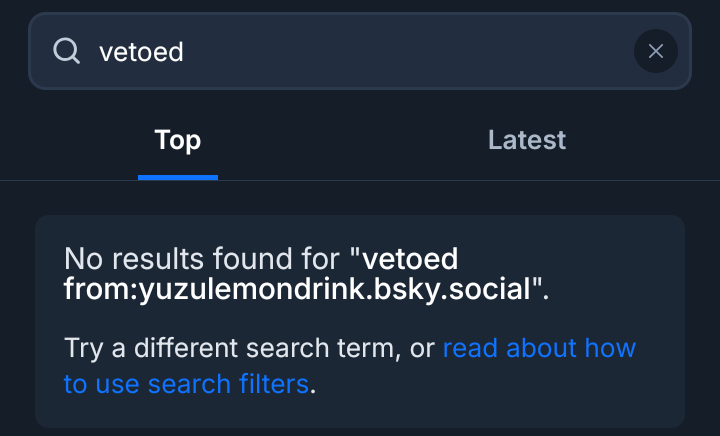
Task: Click empty space inside the search field
Action: (420, 51)
